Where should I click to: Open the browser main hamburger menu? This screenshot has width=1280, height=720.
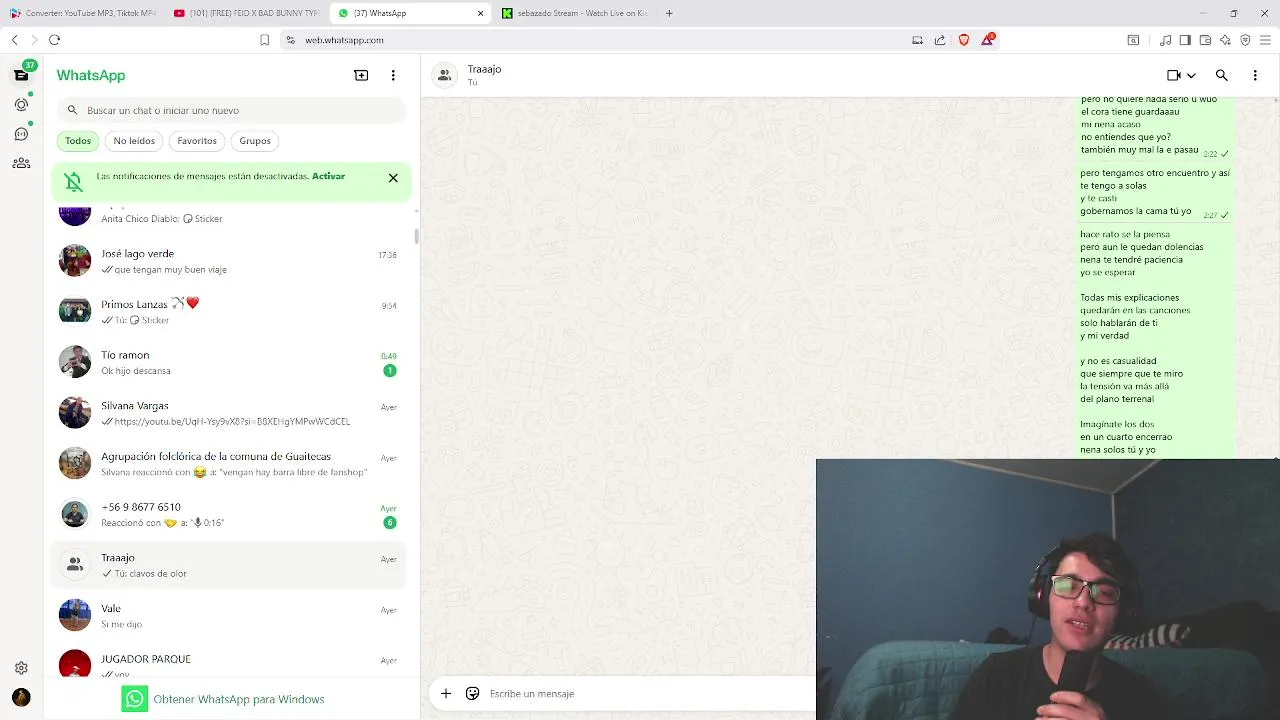click(x=1265, y=40)
